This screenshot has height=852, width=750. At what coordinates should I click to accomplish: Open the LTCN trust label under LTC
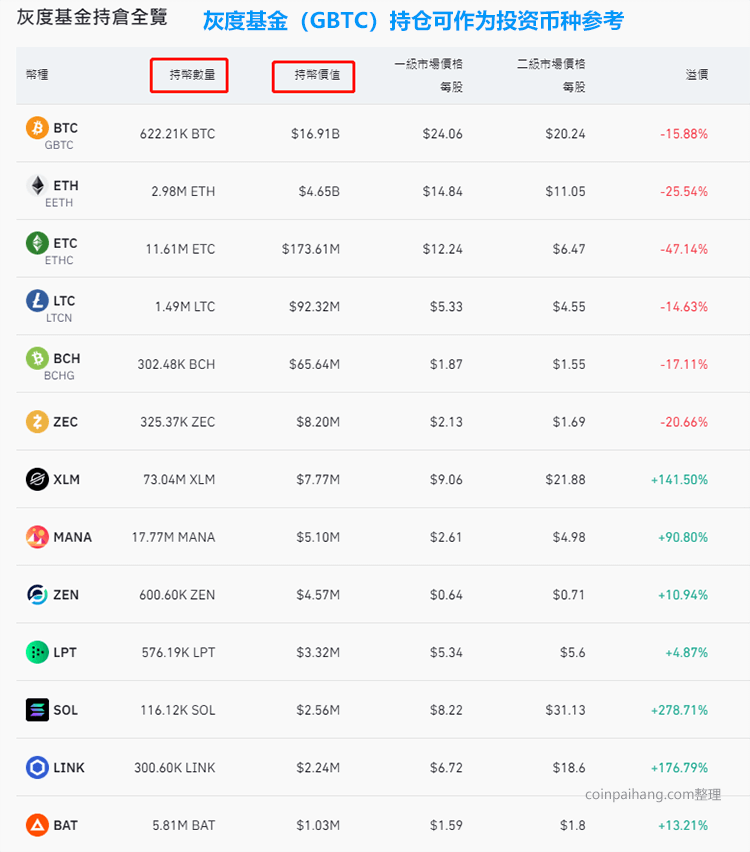coord(59,318)
